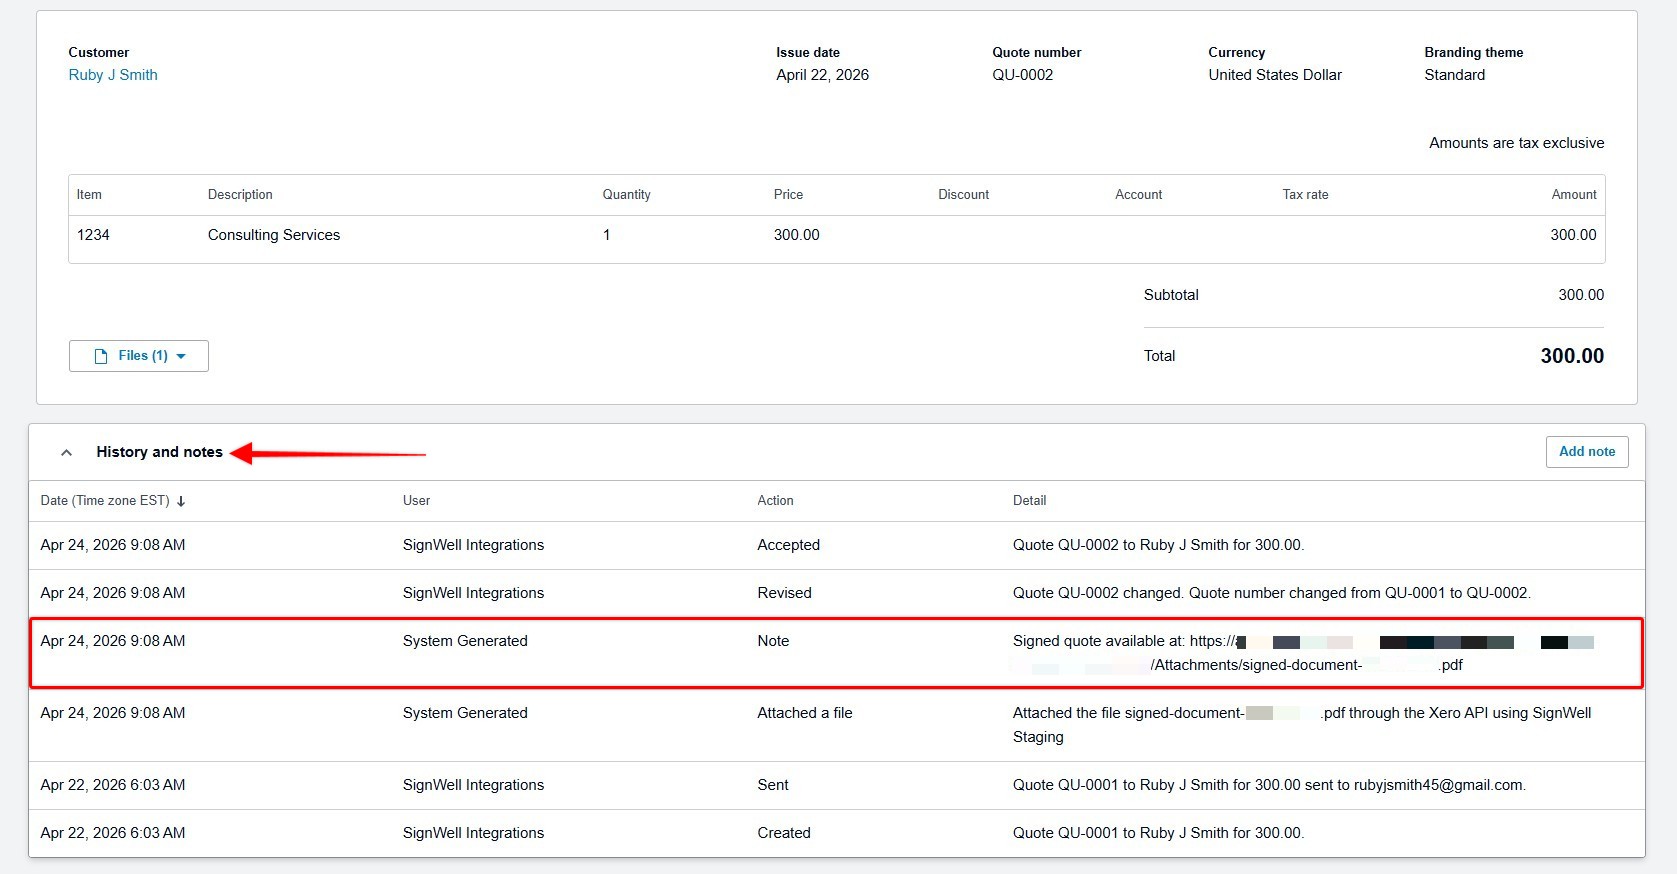This screenshot has width=1677, height=874.
Task: Sort by Date (Time zone EST) column
Action: pyautogui.click(x=113, y=501)
